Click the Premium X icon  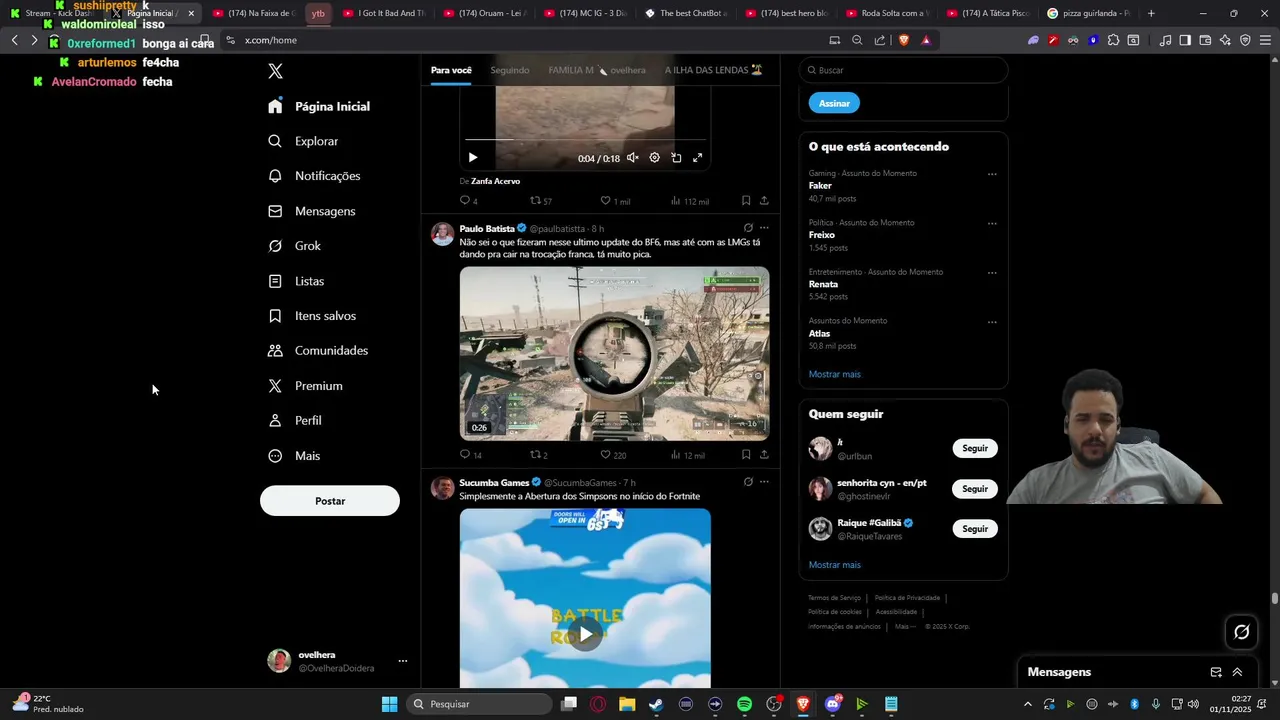(x=275, y=386)
